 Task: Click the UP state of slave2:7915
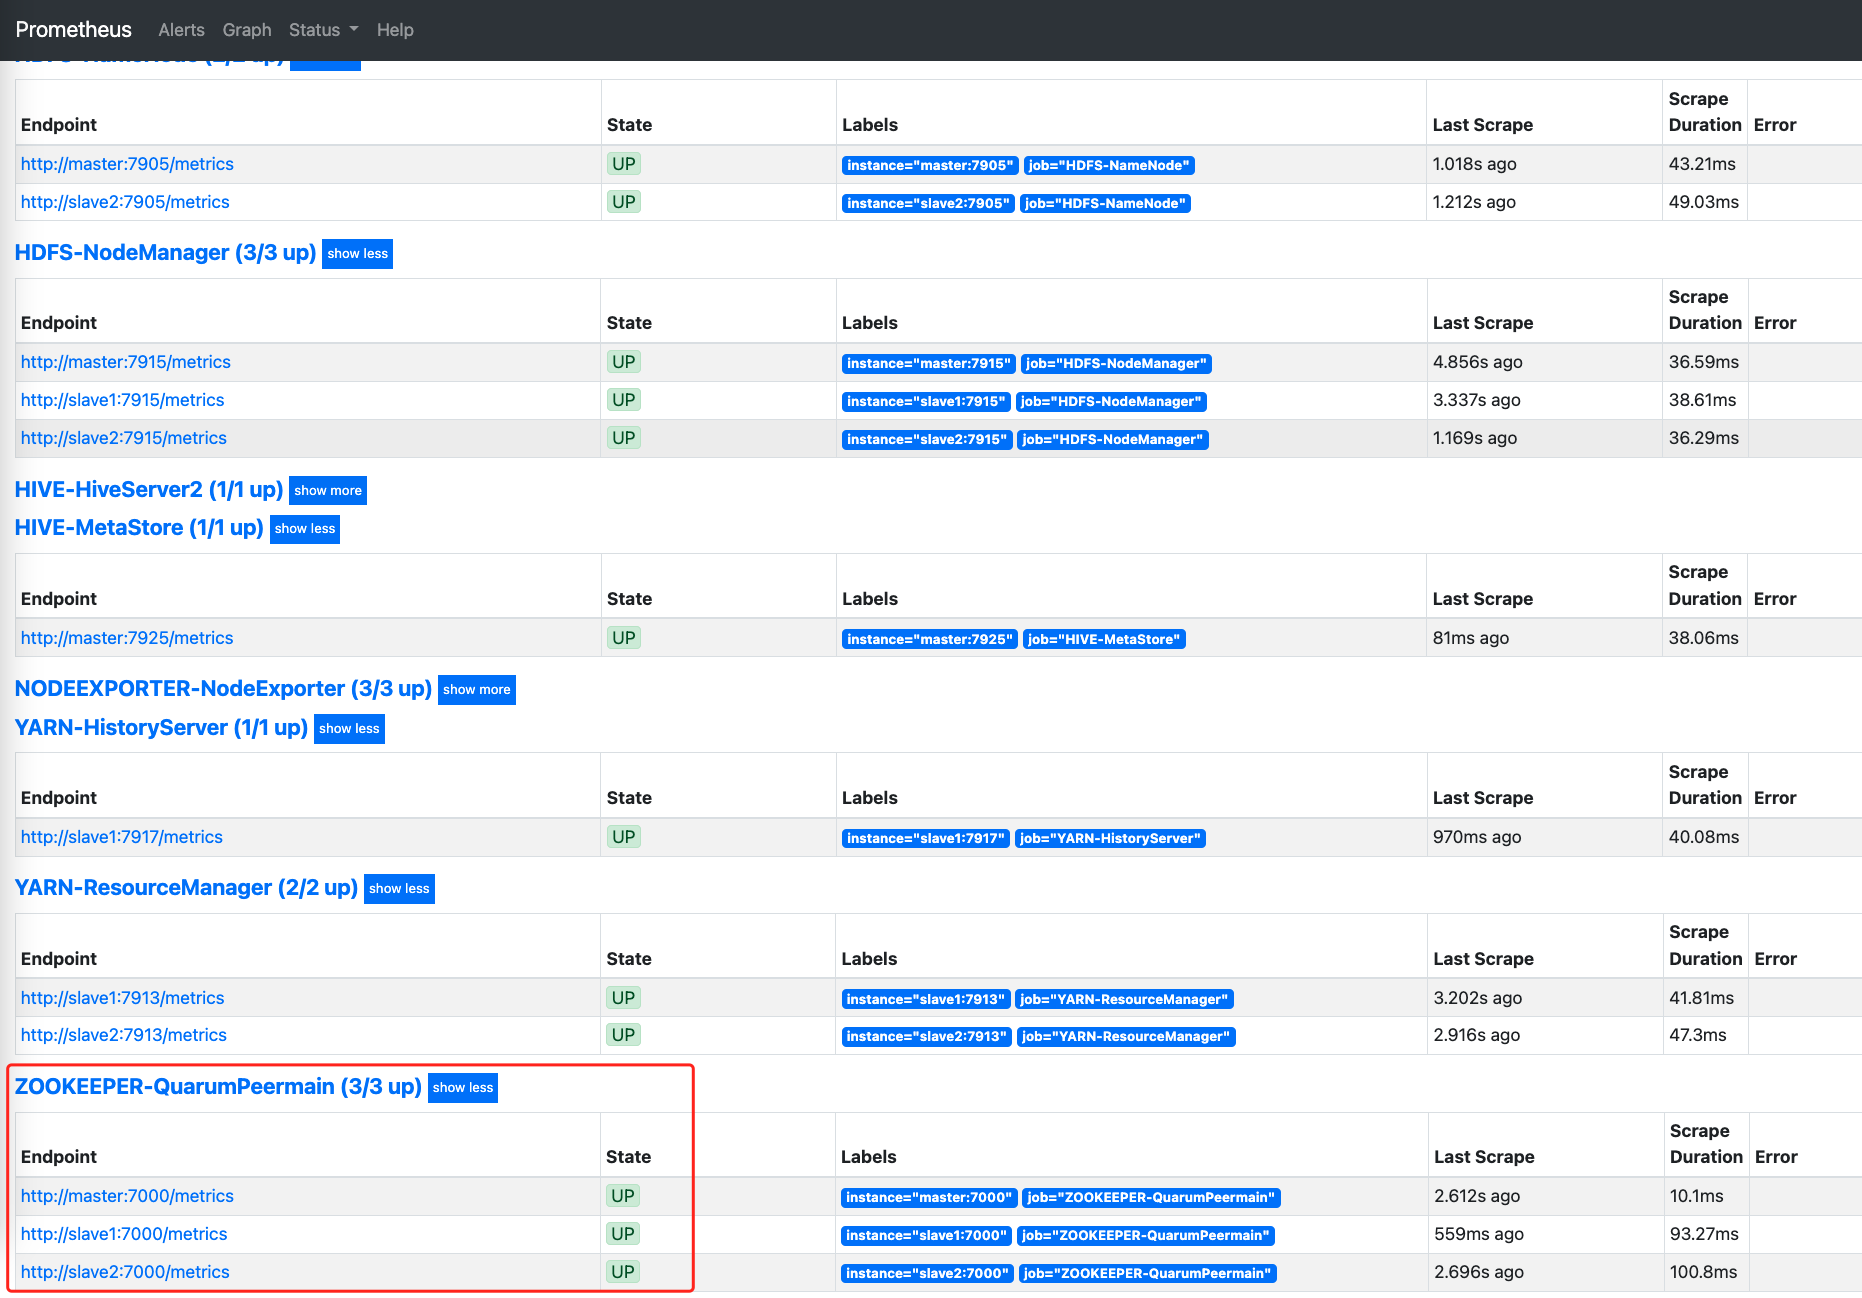624,438
